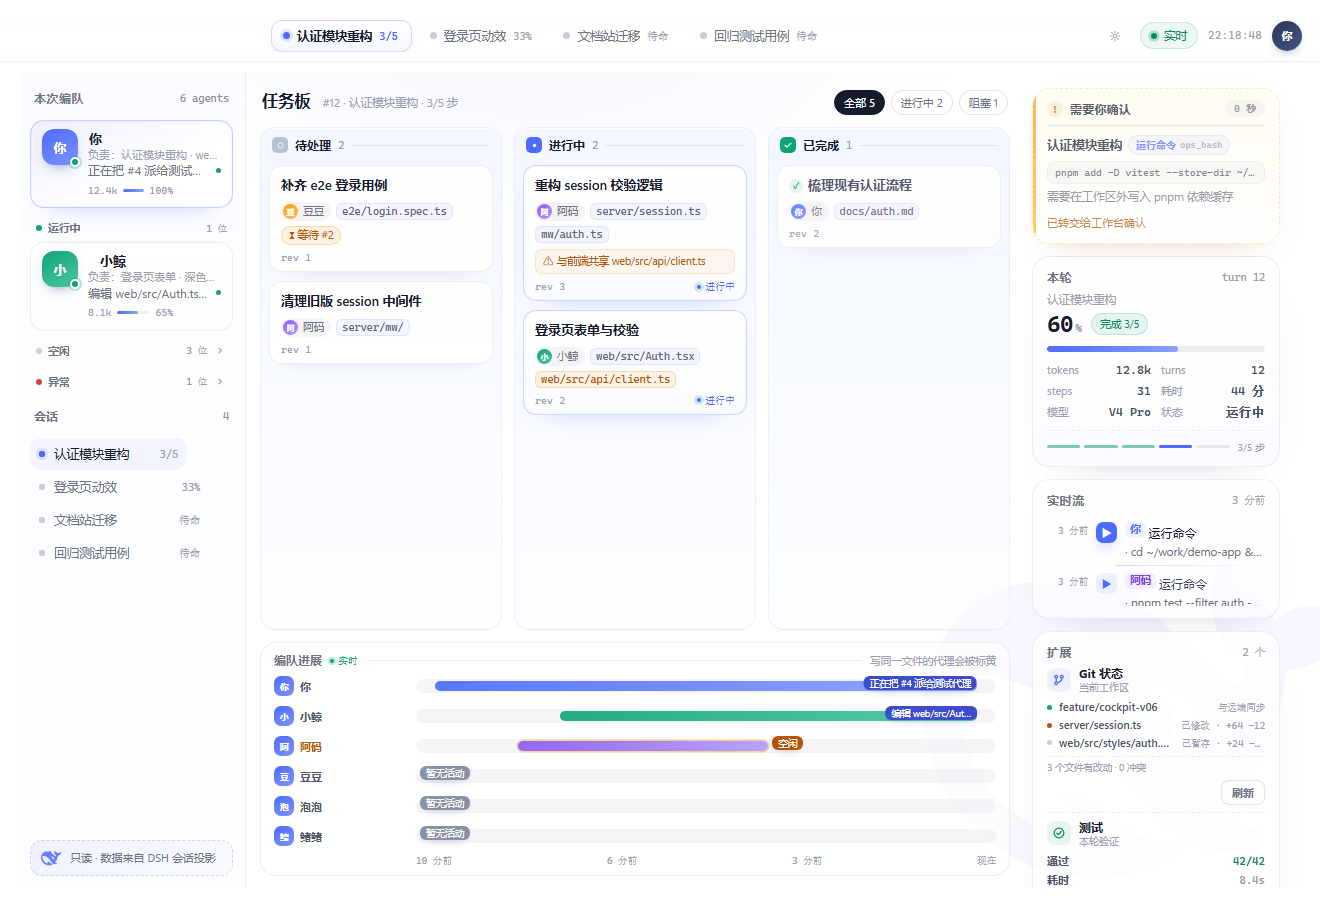
Task: Click the 22:18:48 clock in header
Action: point(1234,36)
